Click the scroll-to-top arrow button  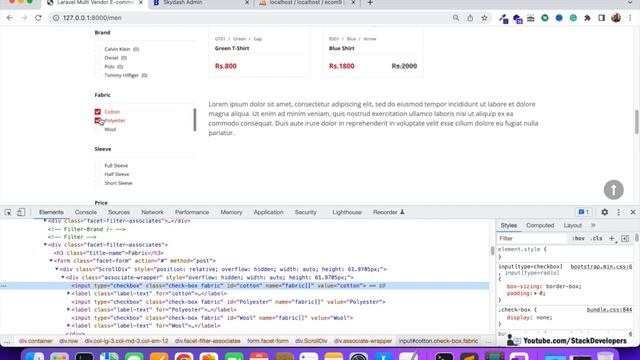613,190
